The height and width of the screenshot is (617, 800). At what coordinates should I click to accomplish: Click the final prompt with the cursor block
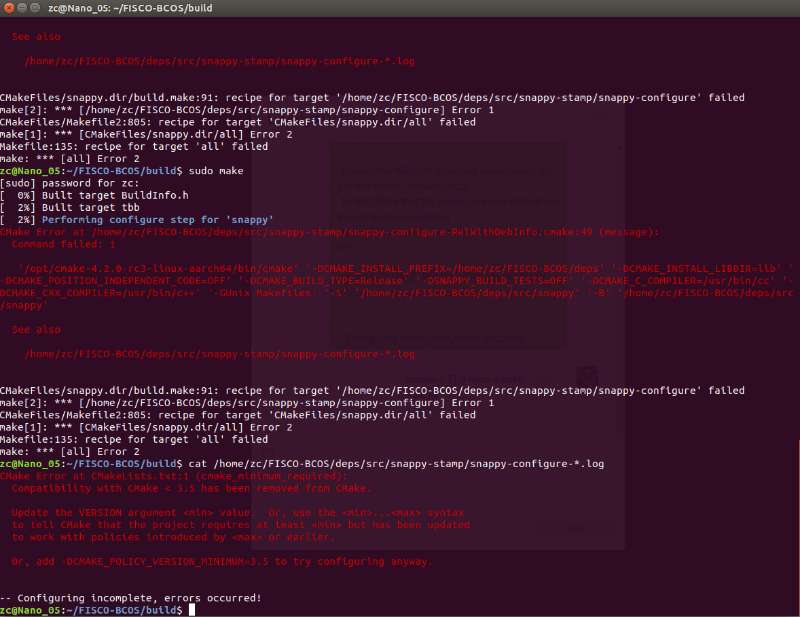[97, 610]
